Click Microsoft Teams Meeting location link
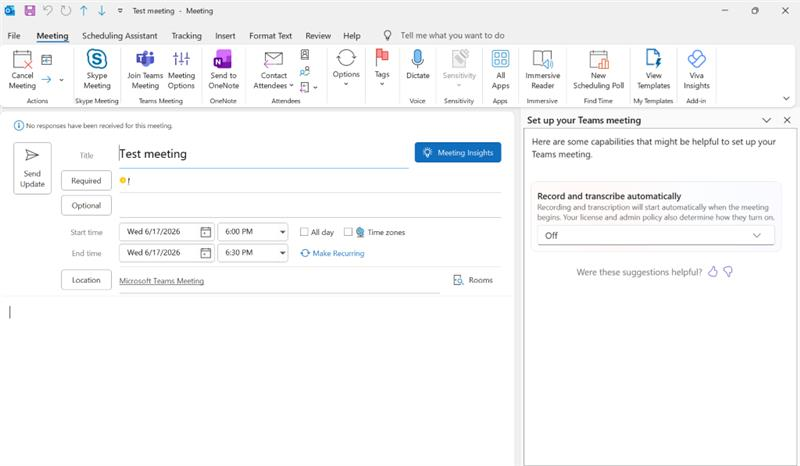This screenshot has width=800, height=466. tap(161, 281)
